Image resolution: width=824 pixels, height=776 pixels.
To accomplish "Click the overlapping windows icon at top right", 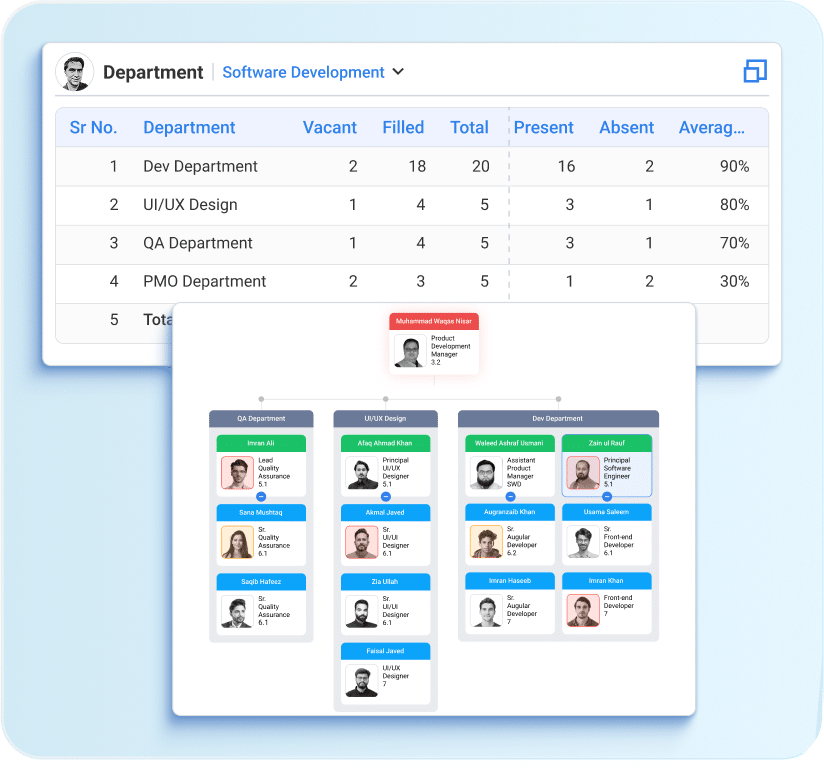I will pos(755,71).
